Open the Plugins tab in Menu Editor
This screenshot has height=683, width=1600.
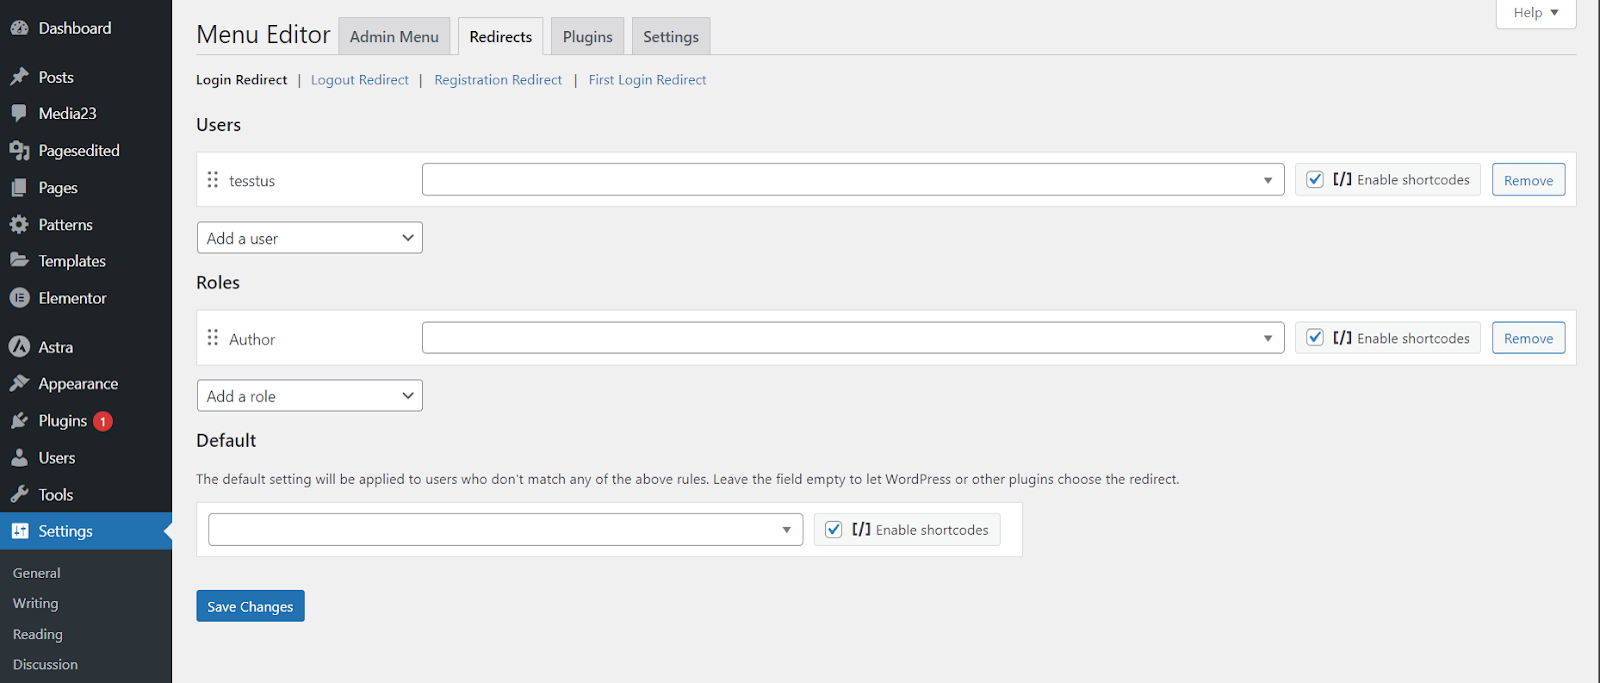587,37
